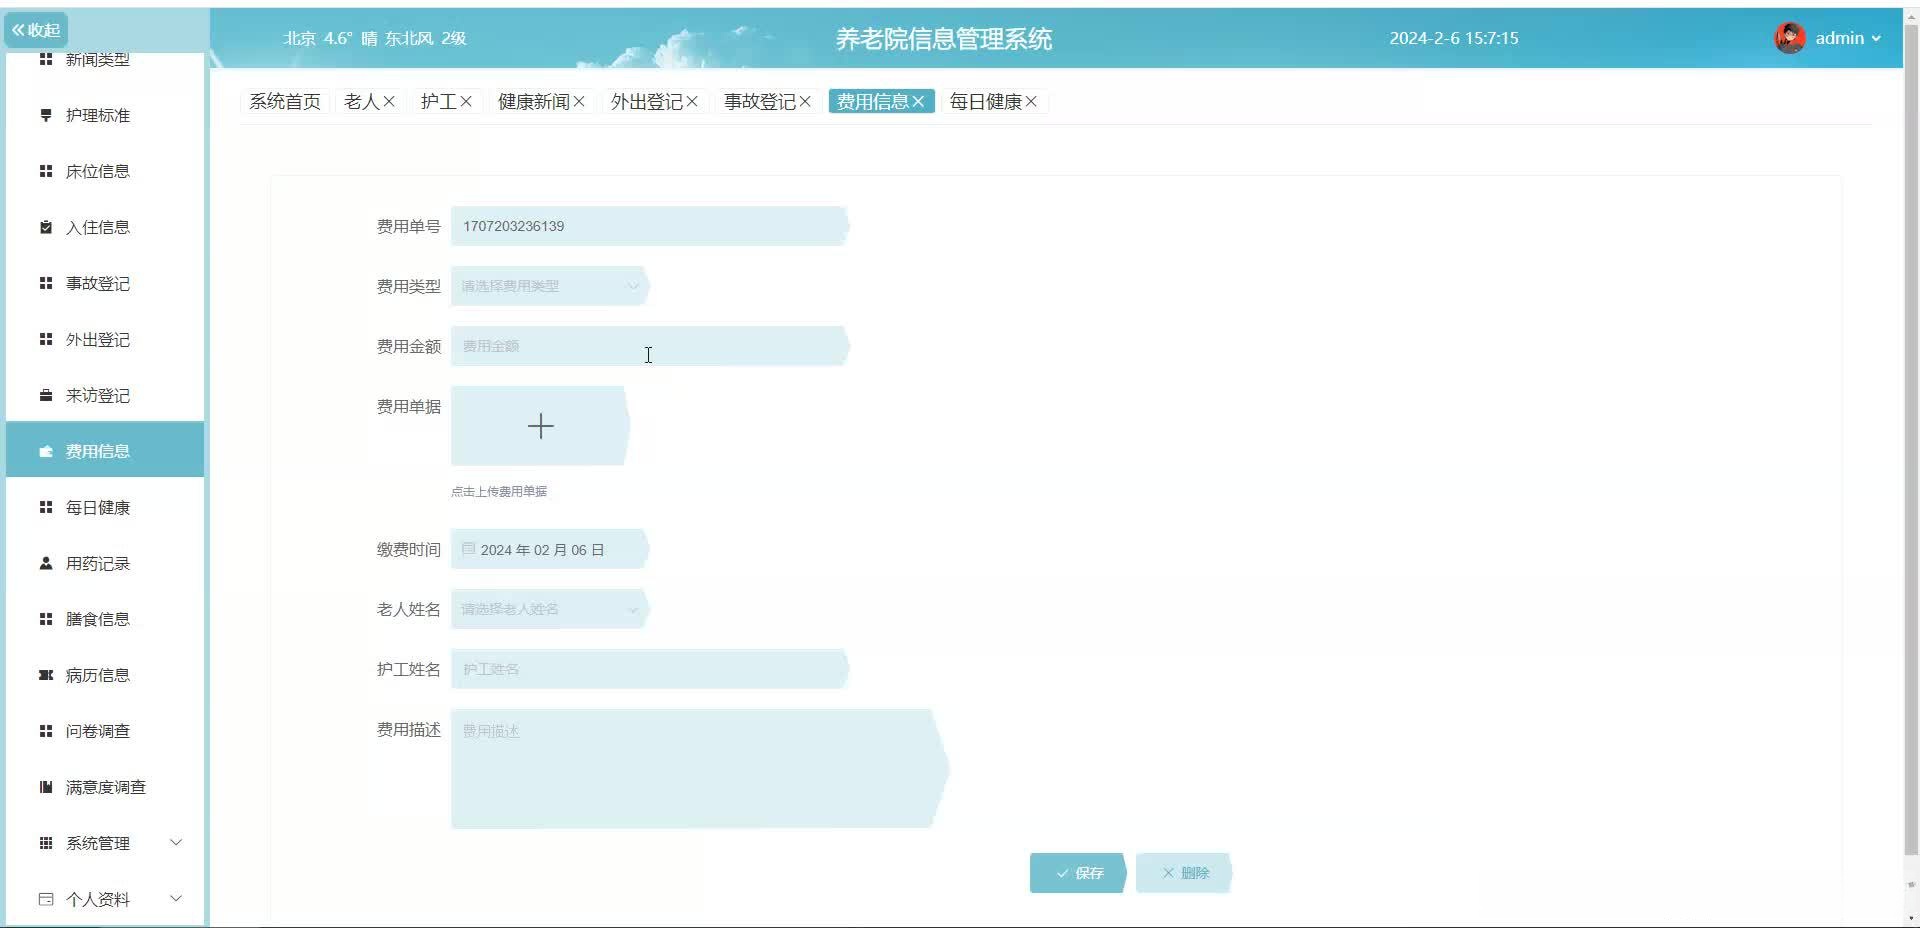
Task: Open the 费用类型 dropdown
Action: [x=548, y=286]
